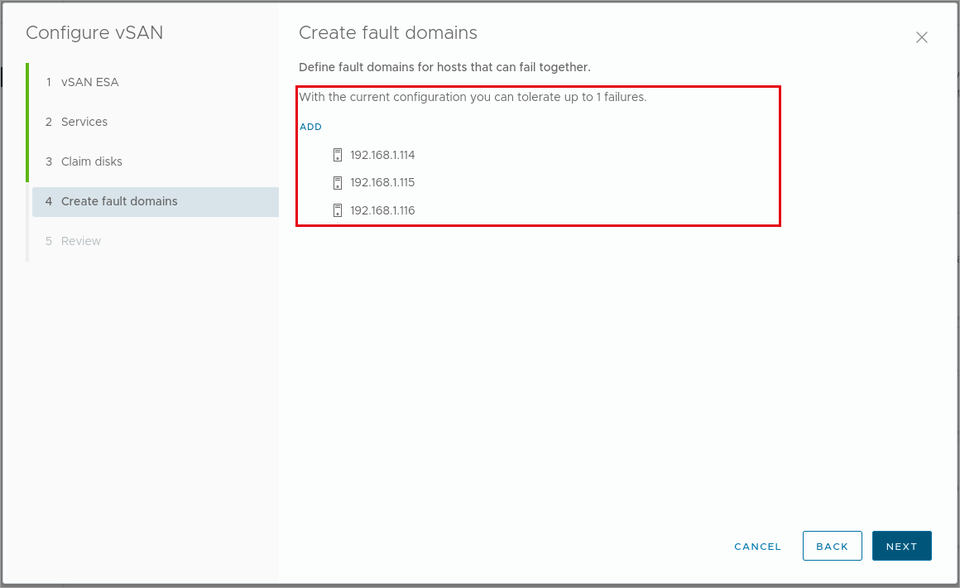Close the Configure vSAN dialog with X
The height and width of the screenshot is (588, 960).
pos(921,37)
